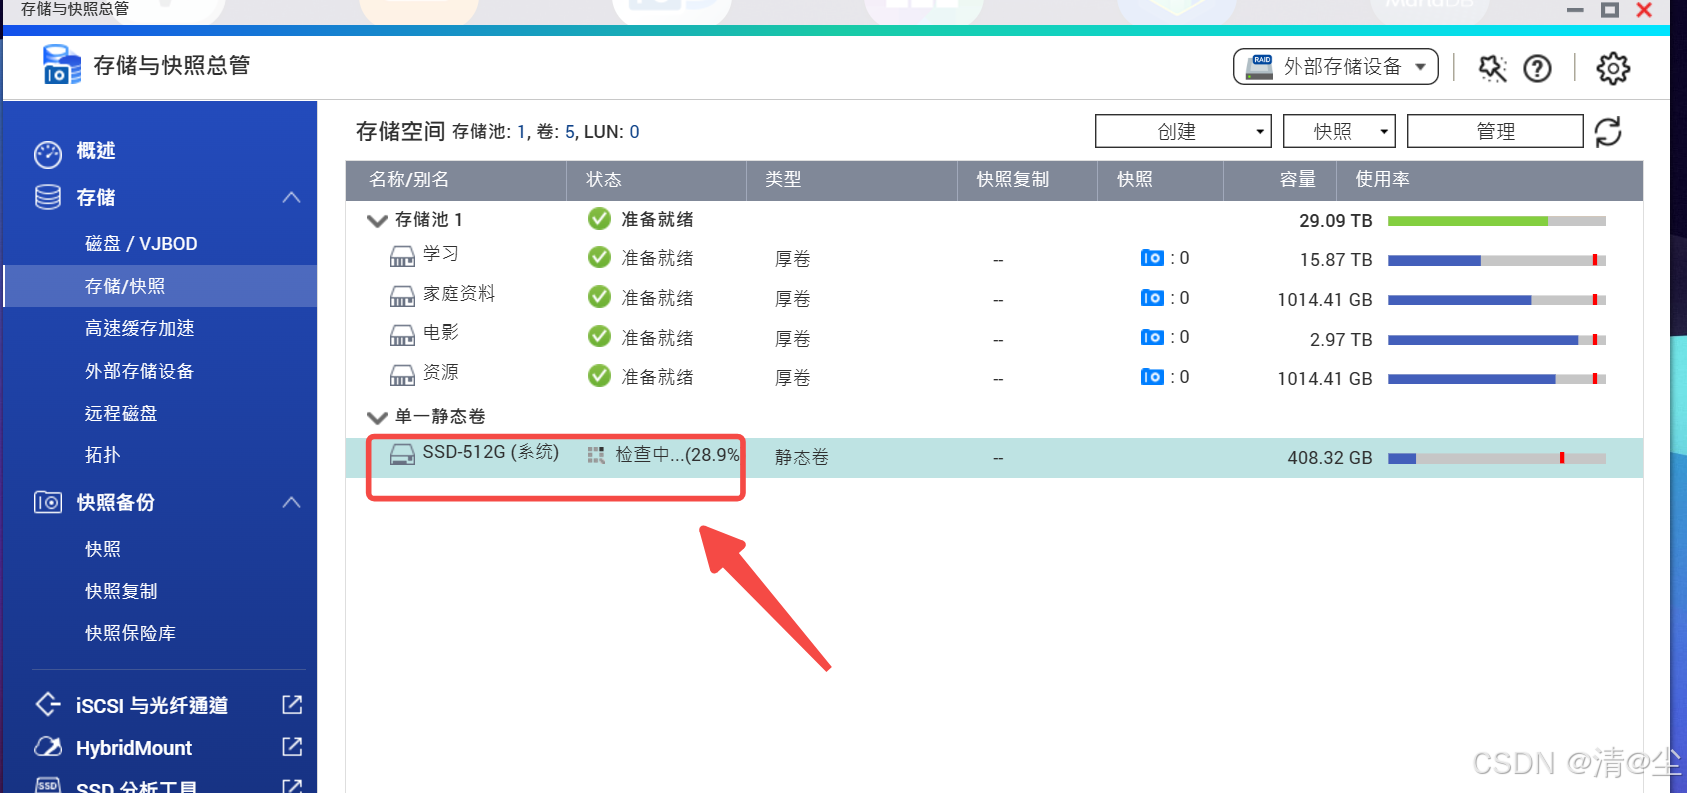Click snapshot icon for 家庭资料 volume
Viewport: 1687px width, 793px height.
(1152, 298)
